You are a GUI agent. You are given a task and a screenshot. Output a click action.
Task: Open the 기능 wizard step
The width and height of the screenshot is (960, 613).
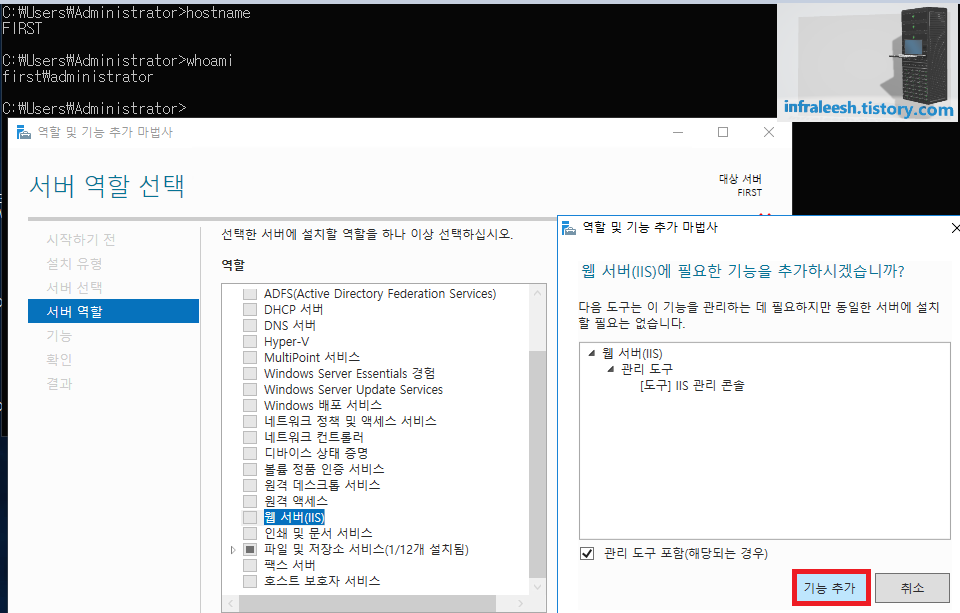pos(59,336)
